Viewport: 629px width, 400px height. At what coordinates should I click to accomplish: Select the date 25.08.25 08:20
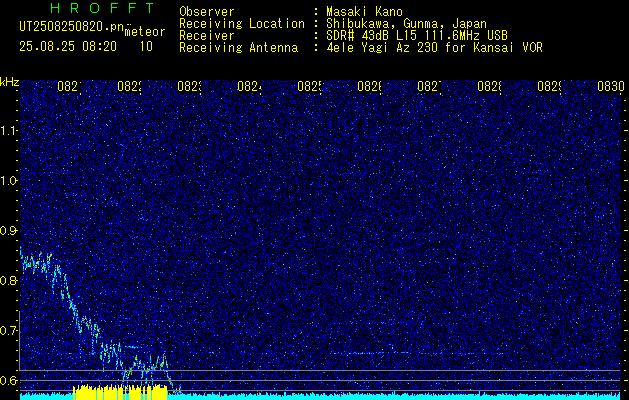(68, 47)
